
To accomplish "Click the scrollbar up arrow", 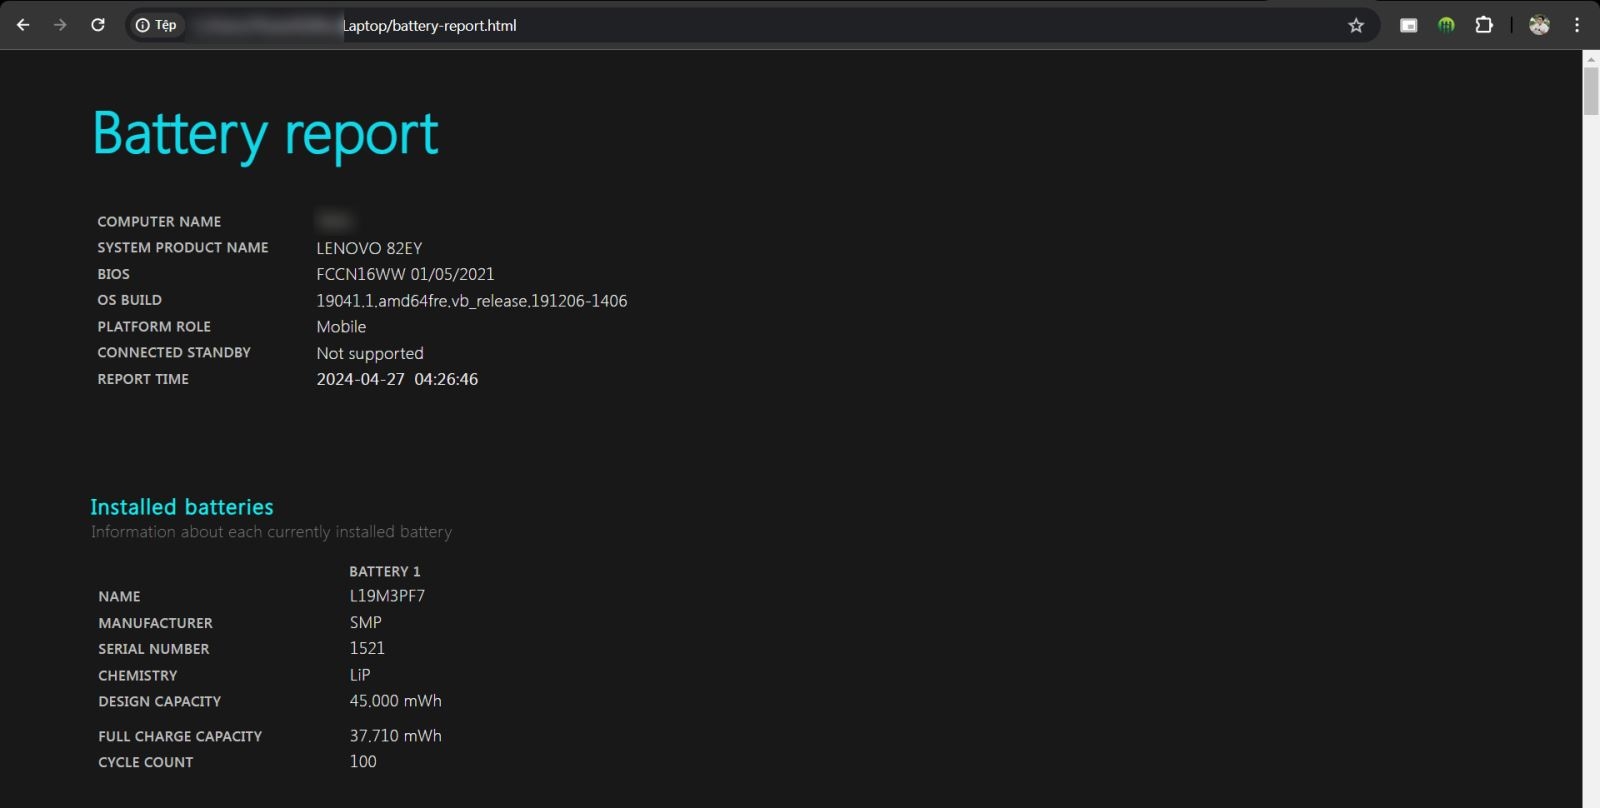I will pyautogui.click(x=1591, y=59).
